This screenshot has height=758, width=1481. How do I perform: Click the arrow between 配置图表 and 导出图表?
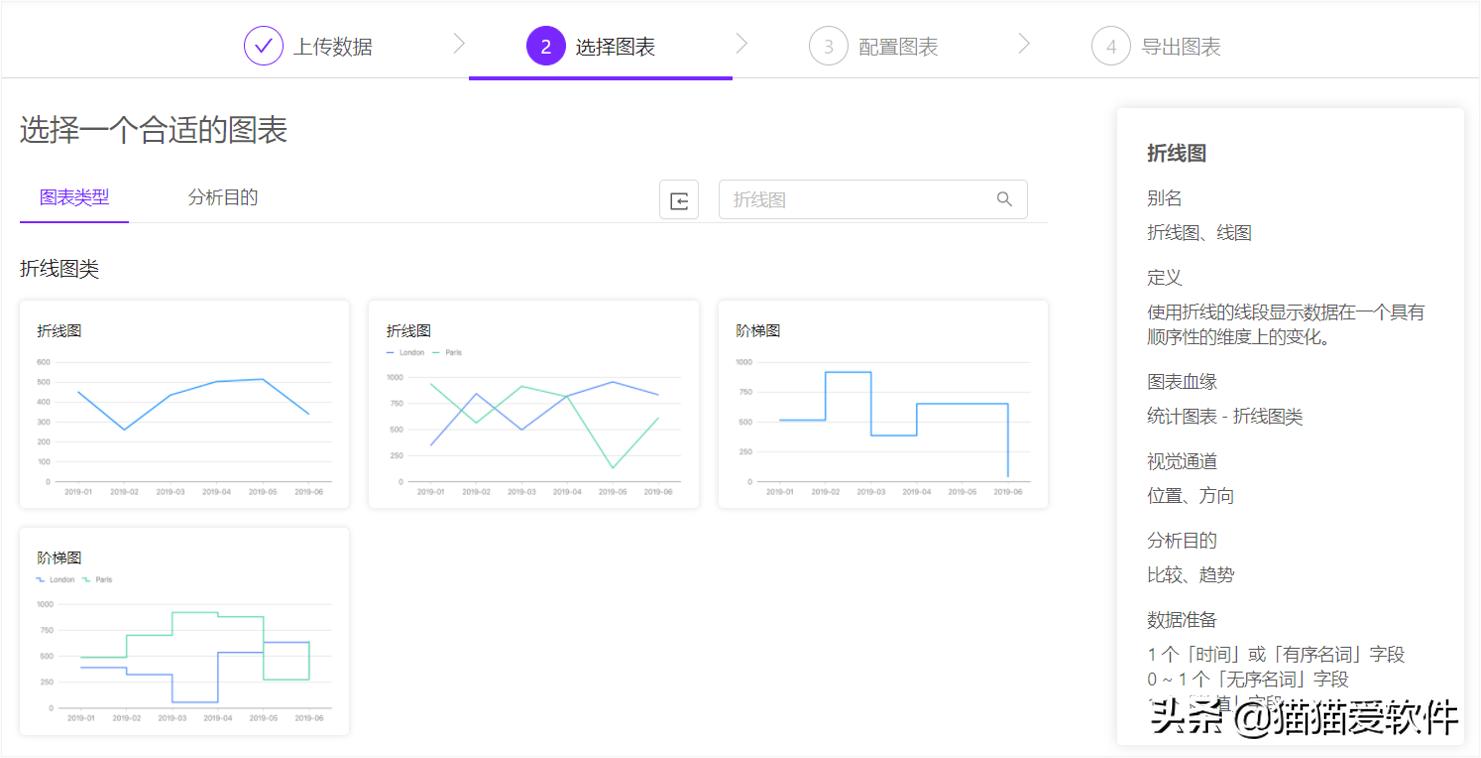[x=1024, y=44]
